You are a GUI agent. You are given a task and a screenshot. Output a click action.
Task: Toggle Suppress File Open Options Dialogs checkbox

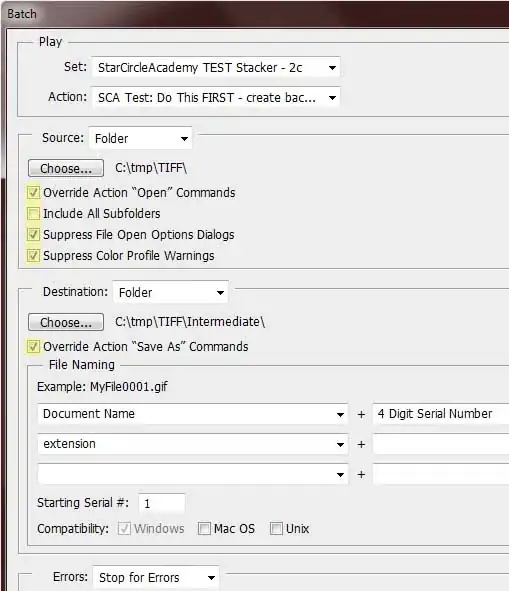click(33, 234)
